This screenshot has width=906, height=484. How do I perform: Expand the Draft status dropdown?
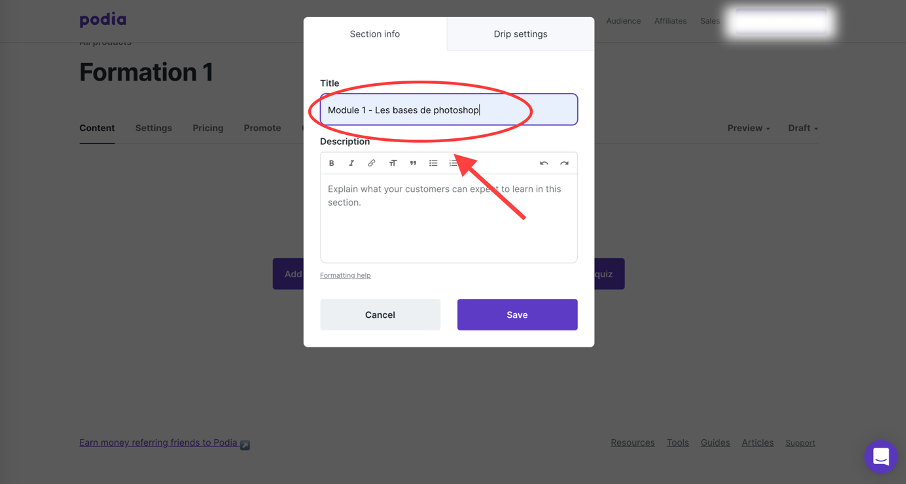point(803,128)
